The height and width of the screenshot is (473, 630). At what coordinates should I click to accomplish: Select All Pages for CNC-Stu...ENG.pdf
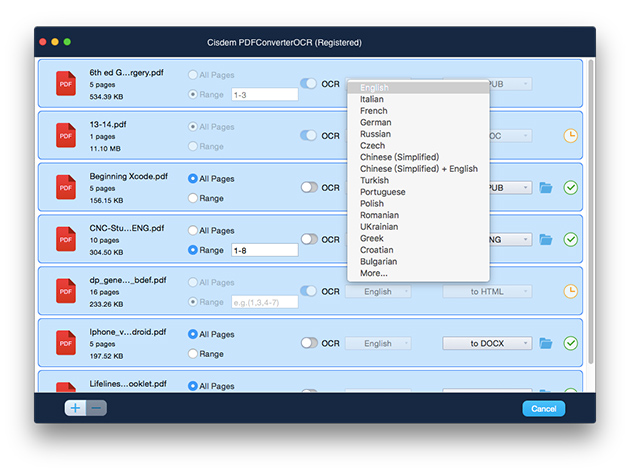(x=193, y=231)
